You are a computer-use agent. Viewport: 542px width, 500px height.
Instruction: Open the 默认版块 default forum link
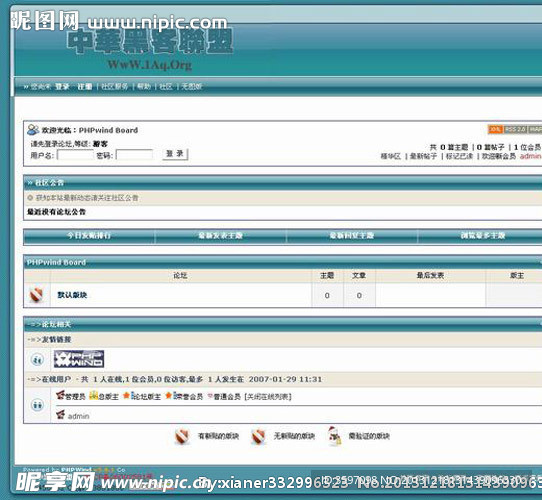[72, 295]
